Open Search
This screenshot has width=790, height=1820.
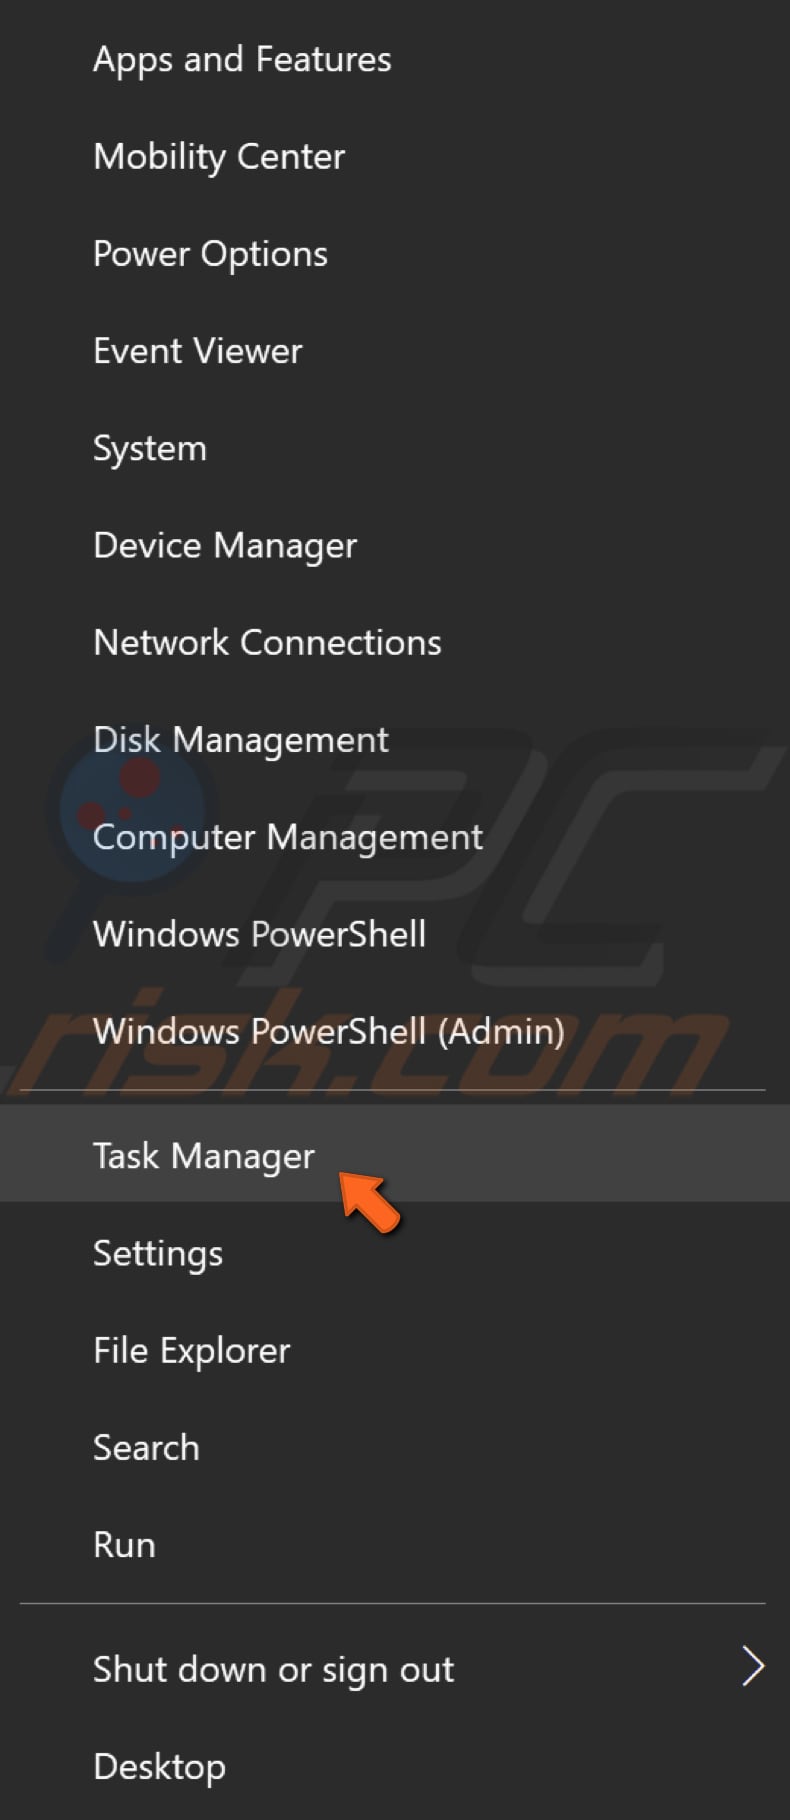[x=146, y=1447]
